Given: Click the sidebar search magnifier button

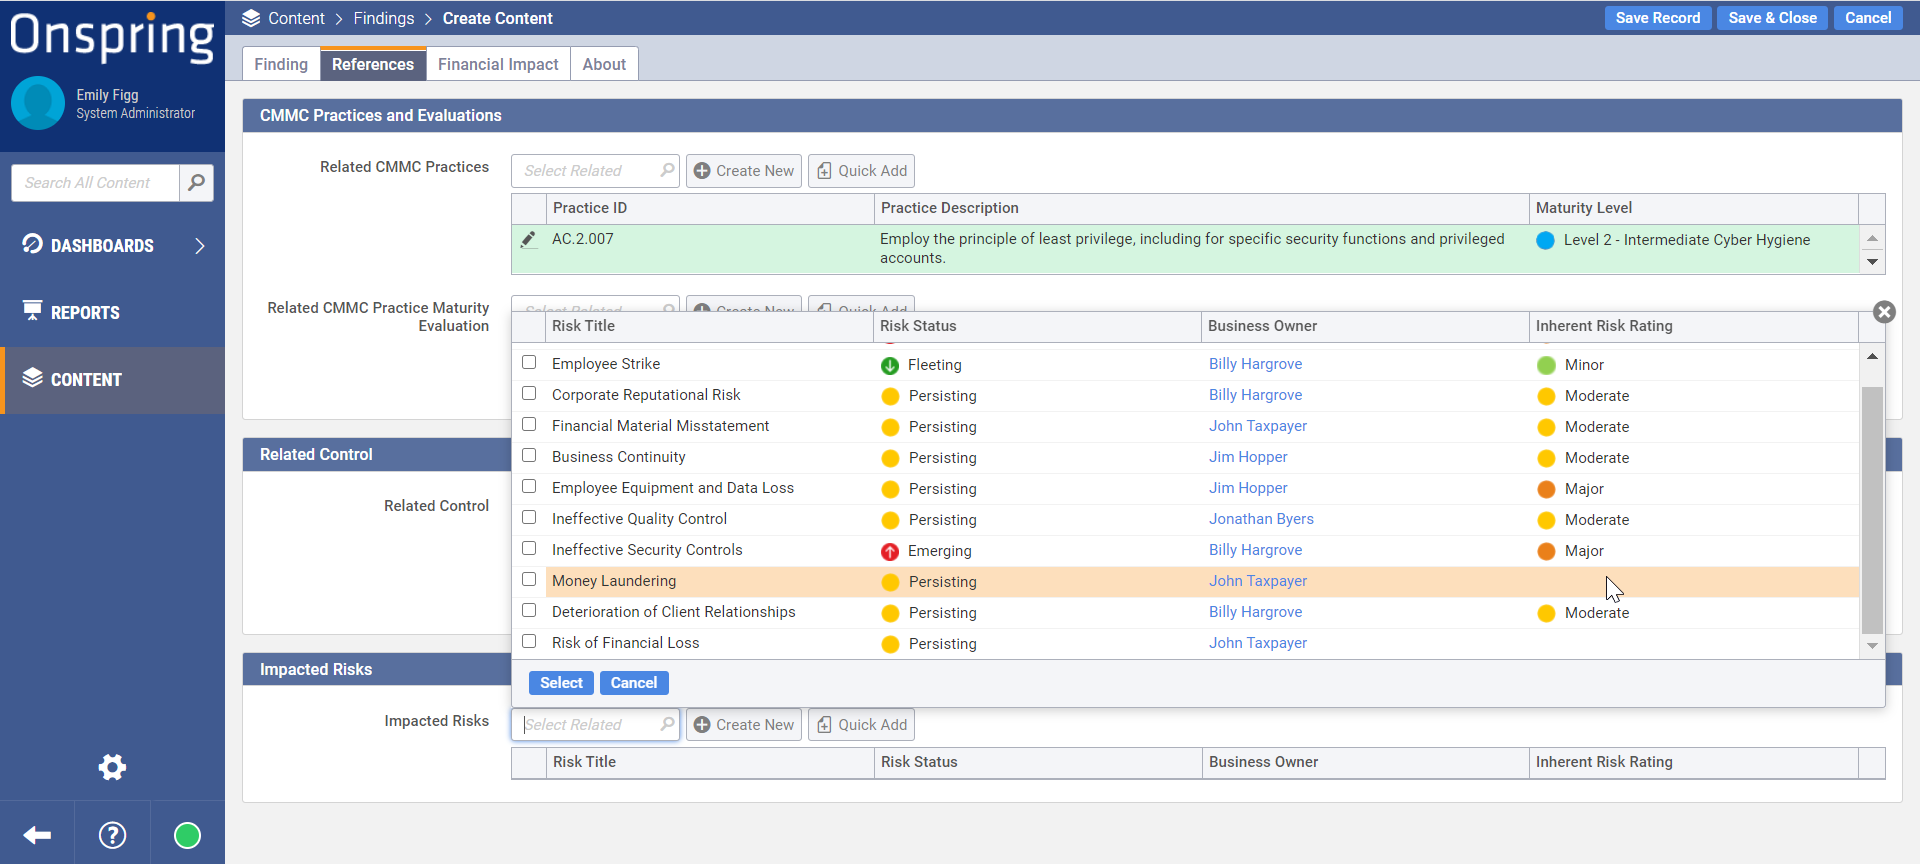Looking at the screenshot, I should pyautogui.click(x=196, y=183).
